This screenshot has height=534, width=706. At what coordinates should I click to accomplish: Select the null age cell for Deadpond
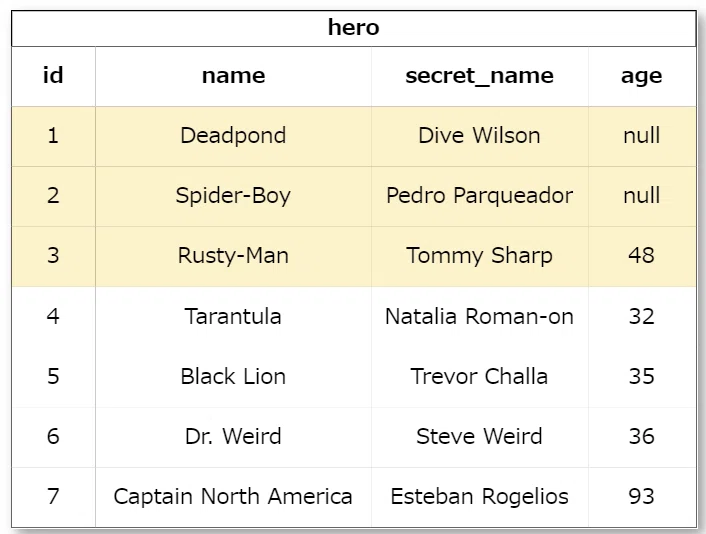[x=642, y=136]
